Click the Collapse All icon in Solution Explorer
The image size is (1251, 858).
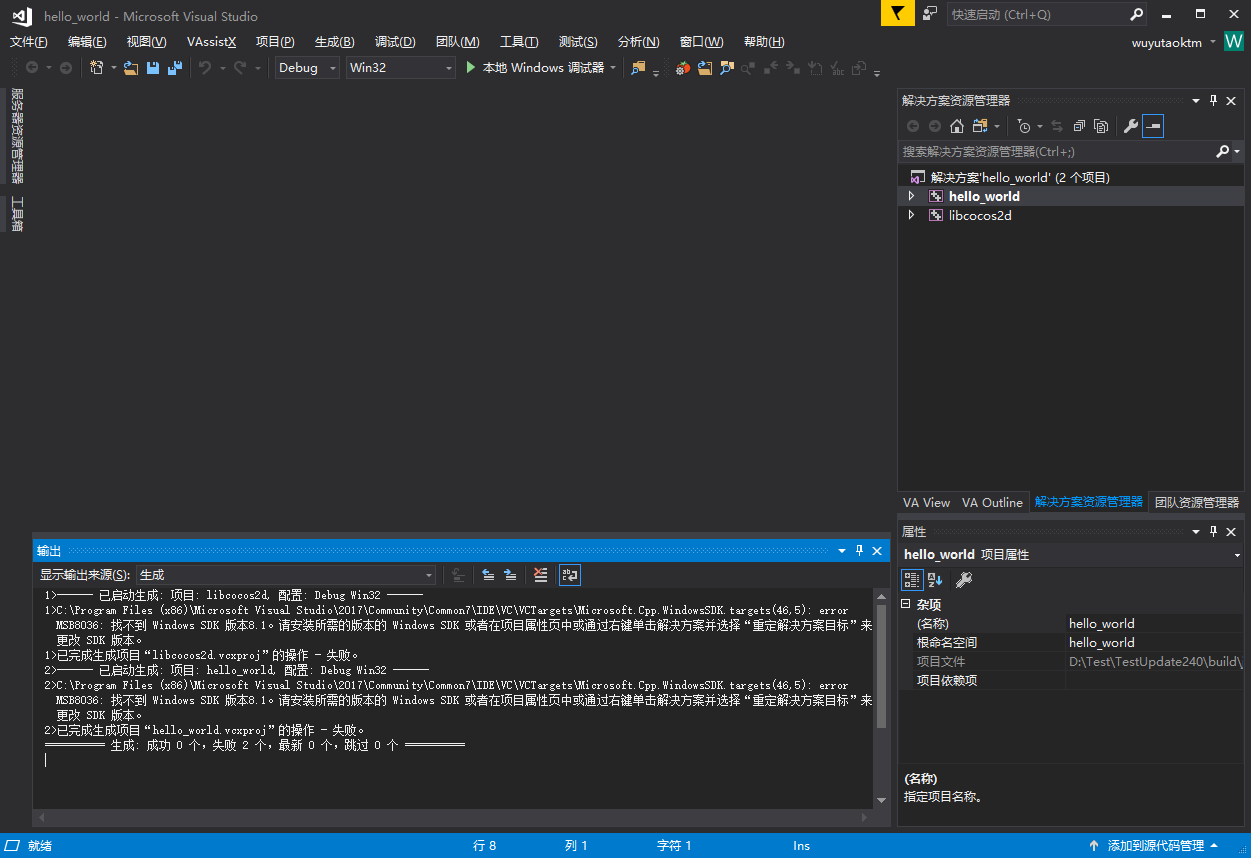coord(1079,126)
